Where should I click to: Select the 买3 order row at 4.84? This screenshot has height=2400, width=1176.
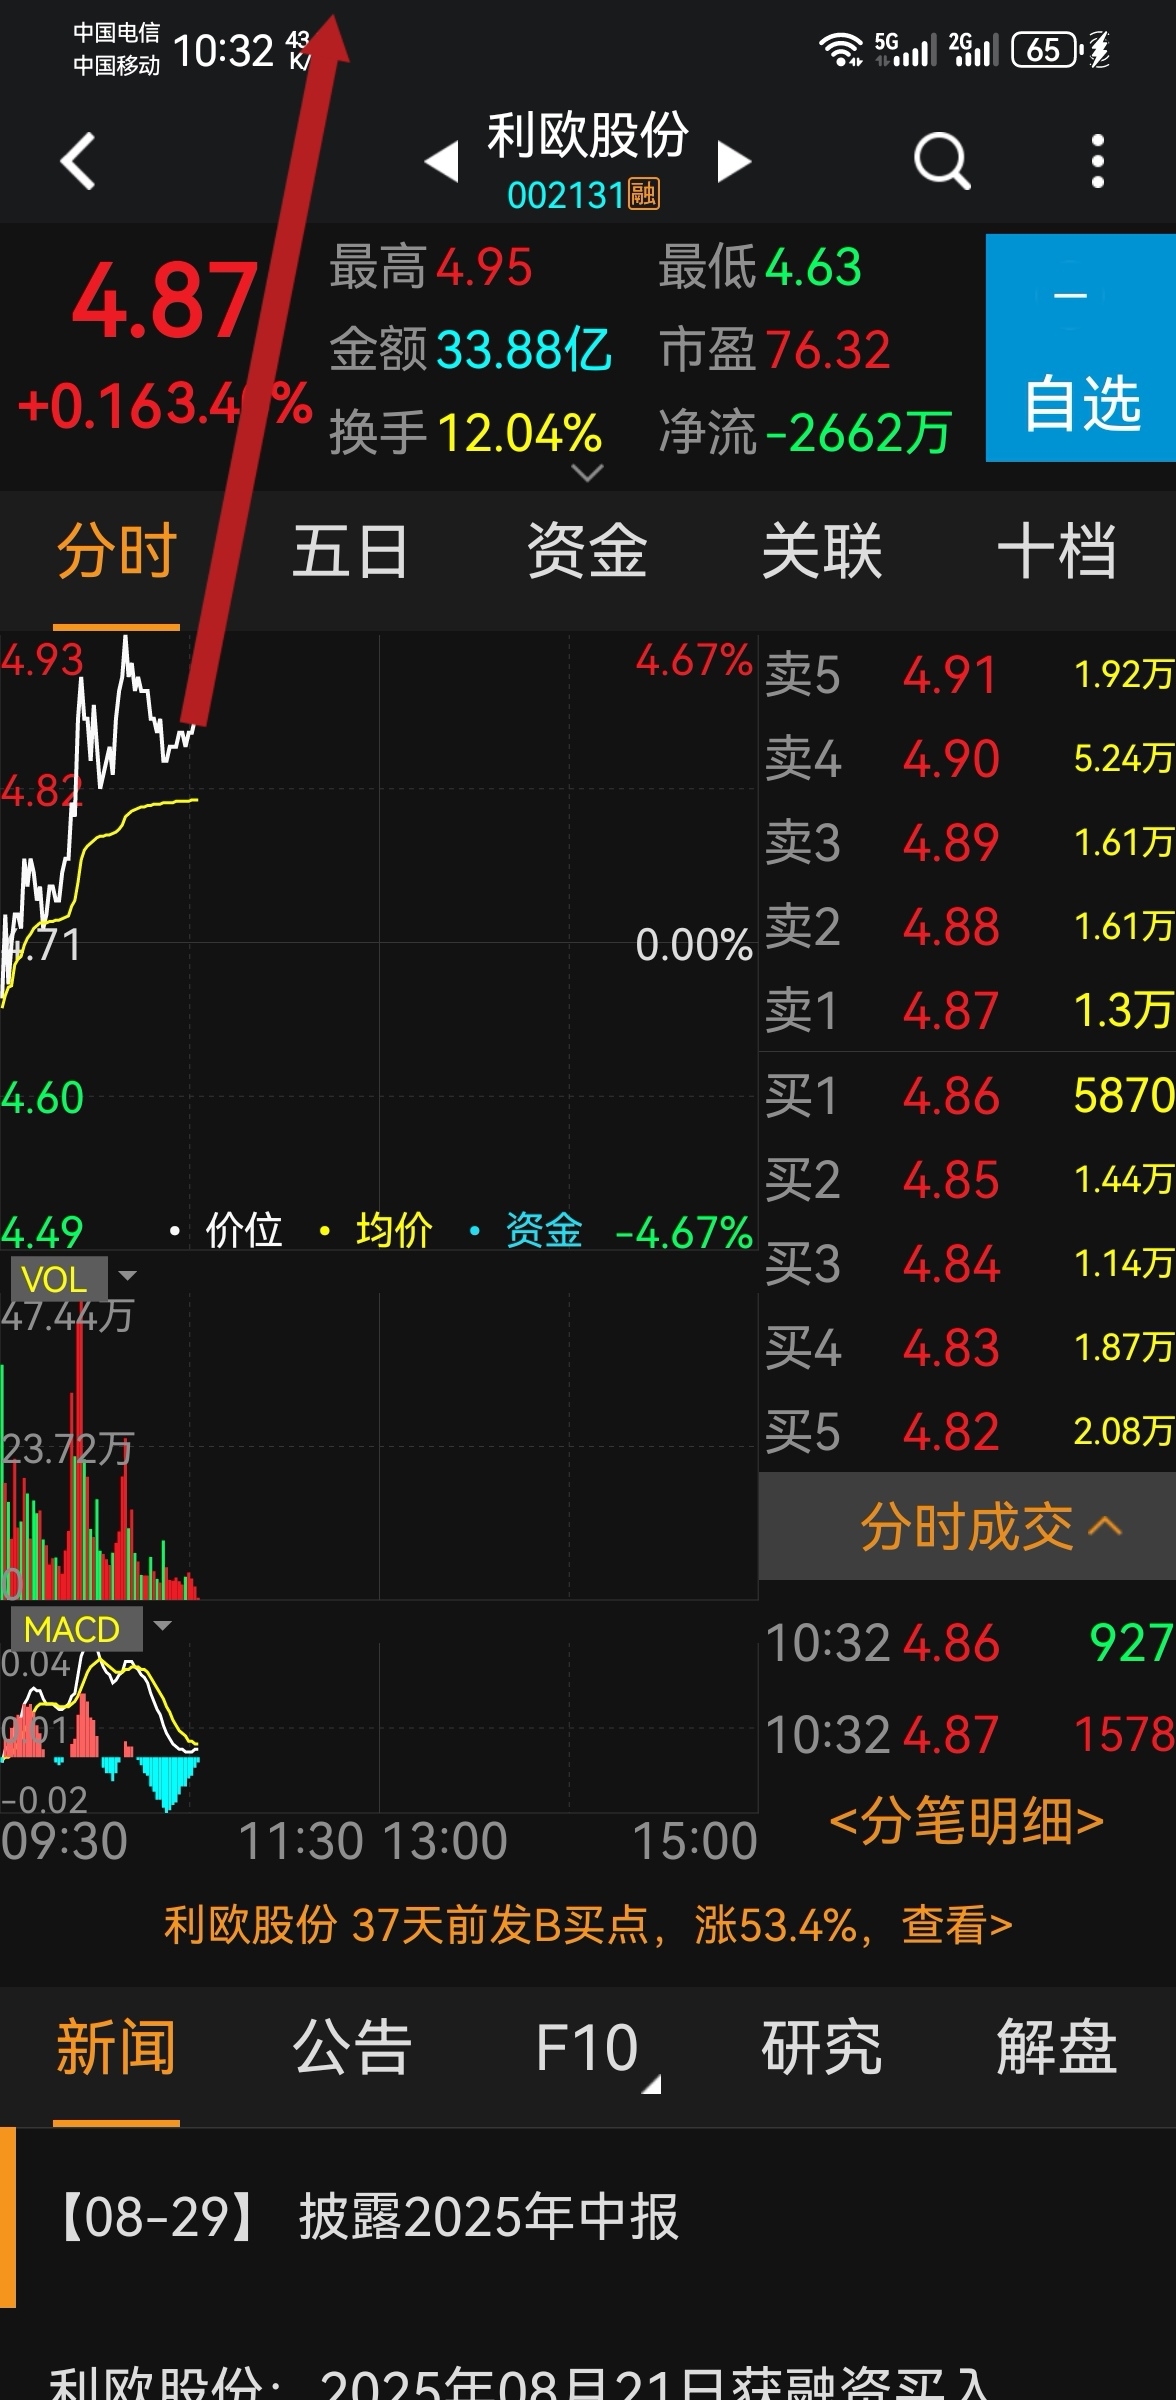click(x=967, y=1264)
